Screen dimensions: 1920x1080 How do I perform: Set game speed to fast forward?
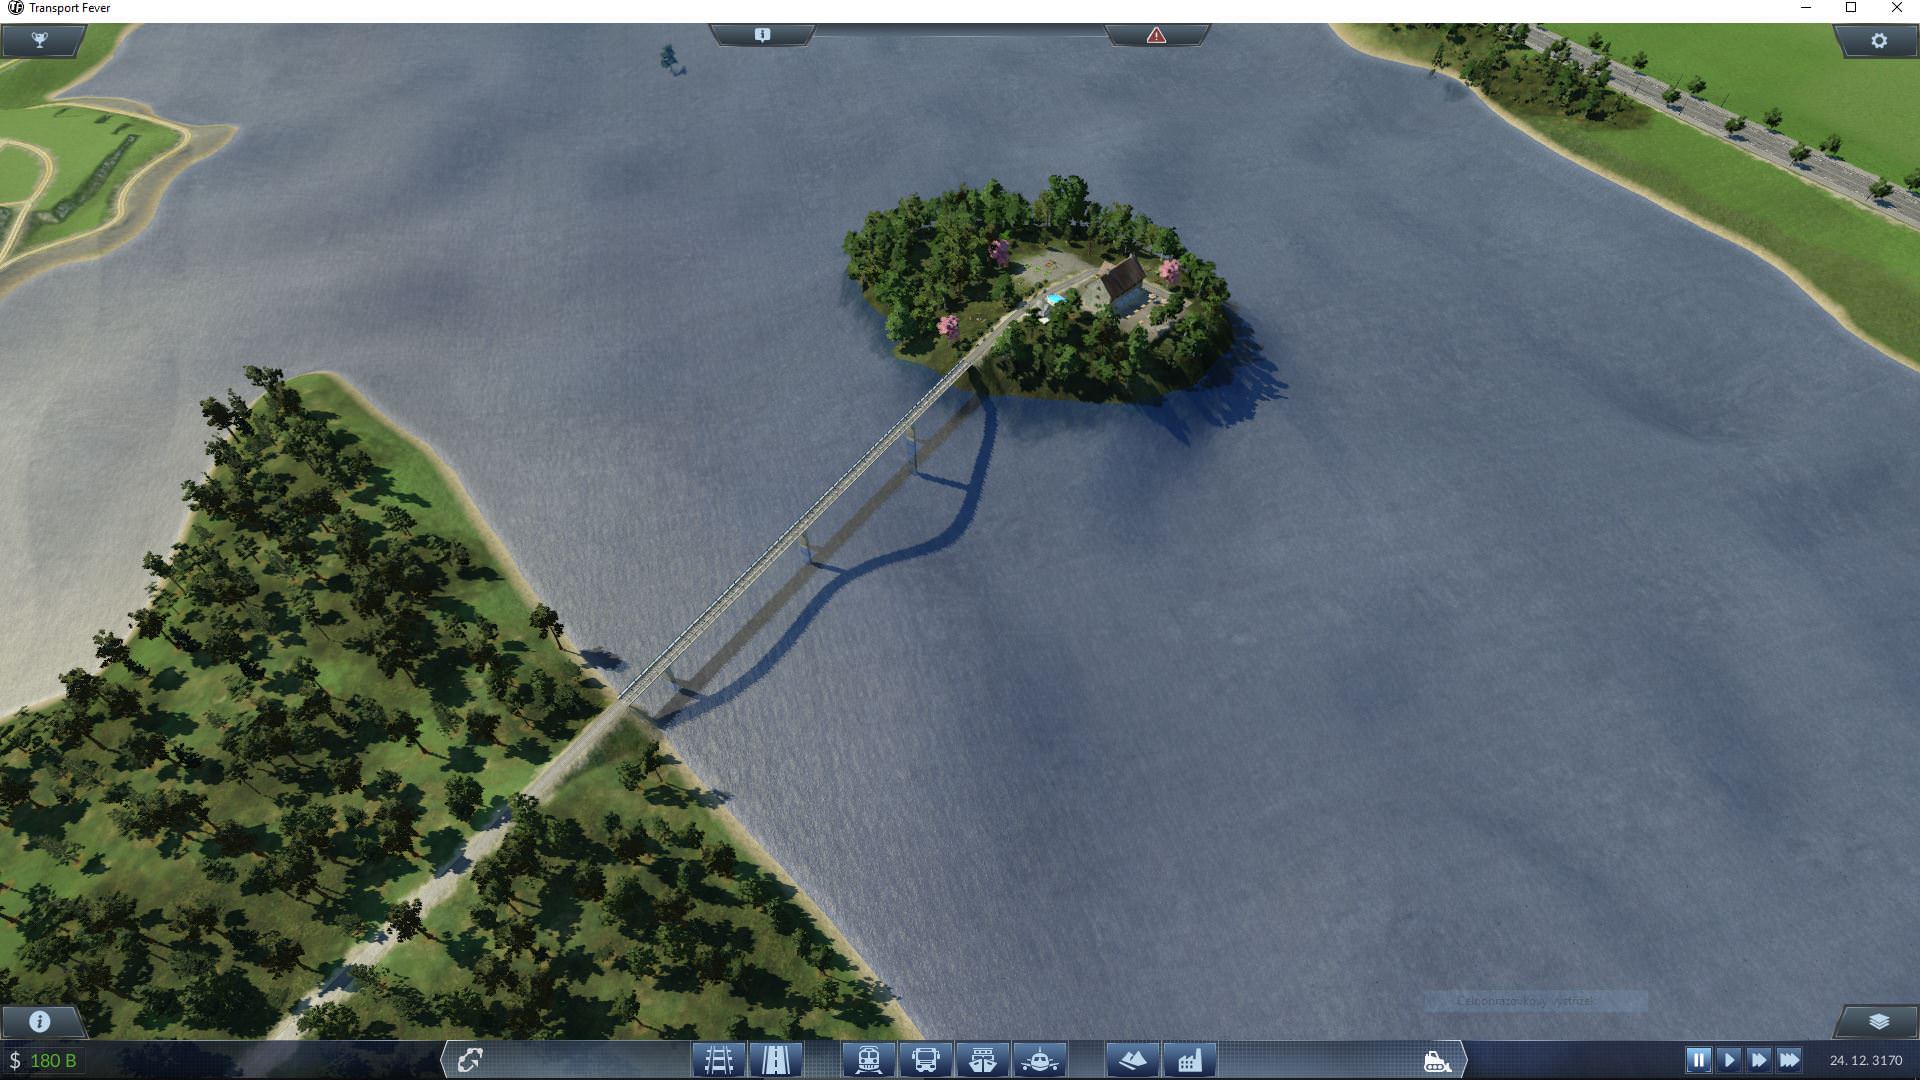coord(1759,1059)
